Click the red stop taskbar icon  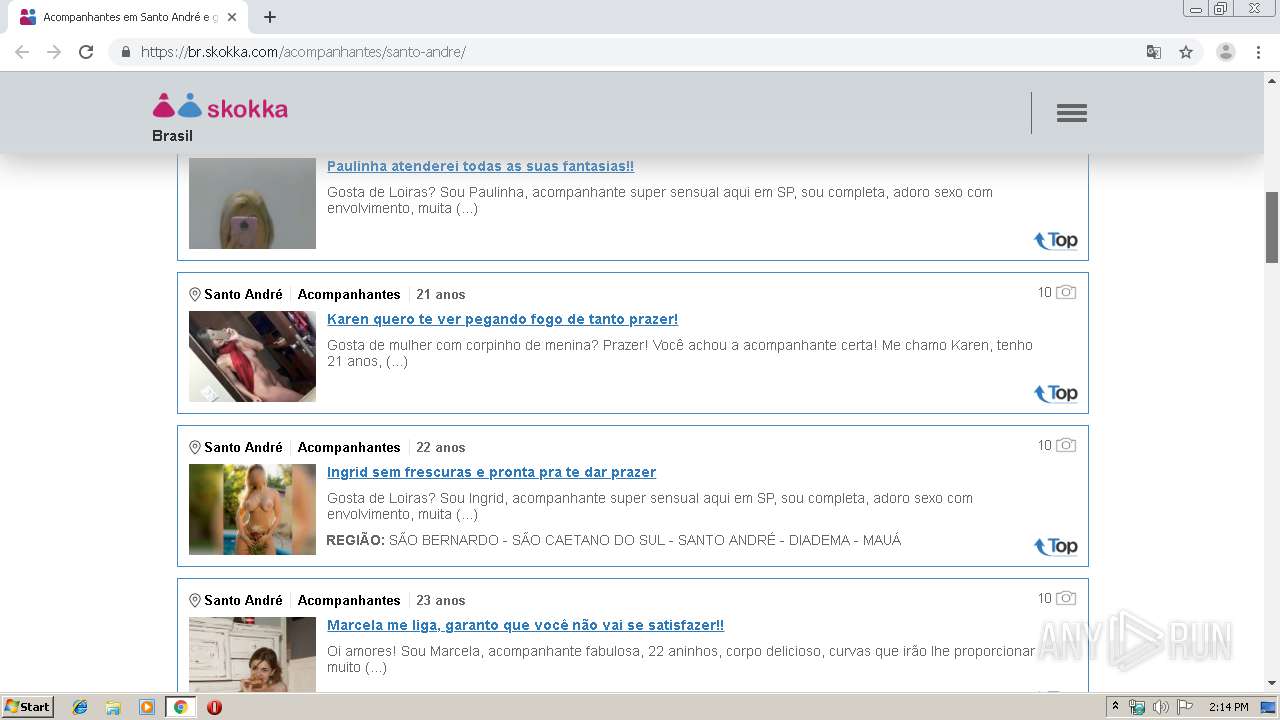pyautogui.click(x=214, y=707)
